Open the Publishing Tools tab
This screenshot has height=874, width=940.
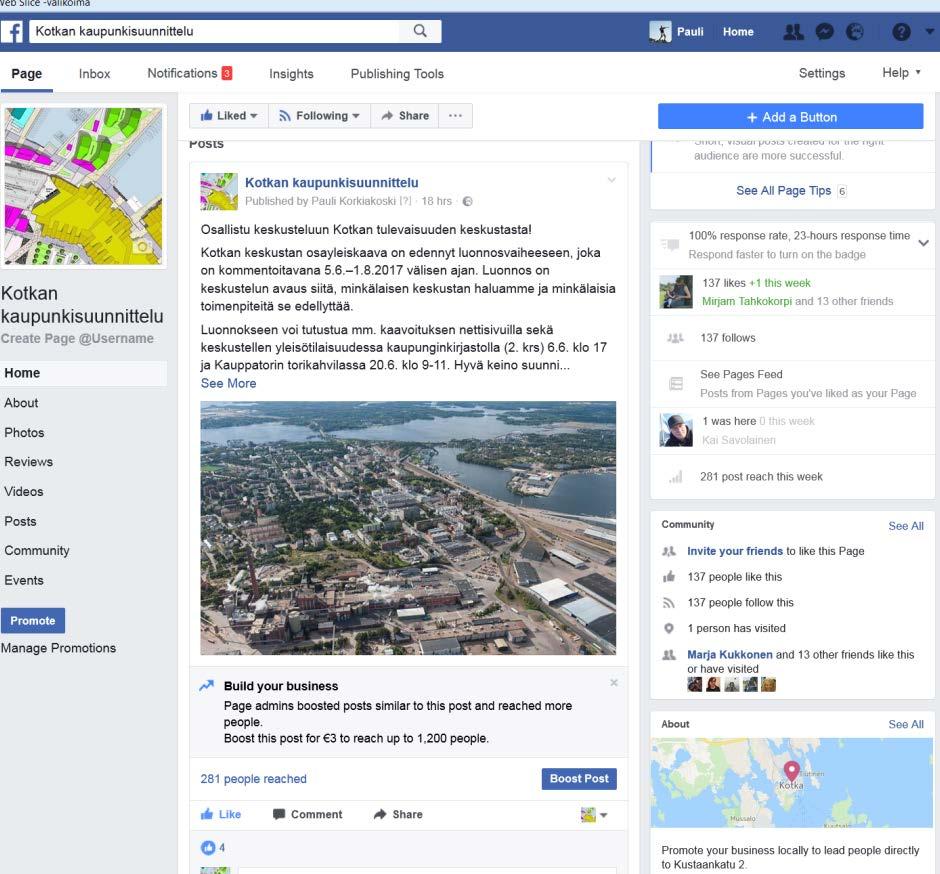click(x=397, y=74)
